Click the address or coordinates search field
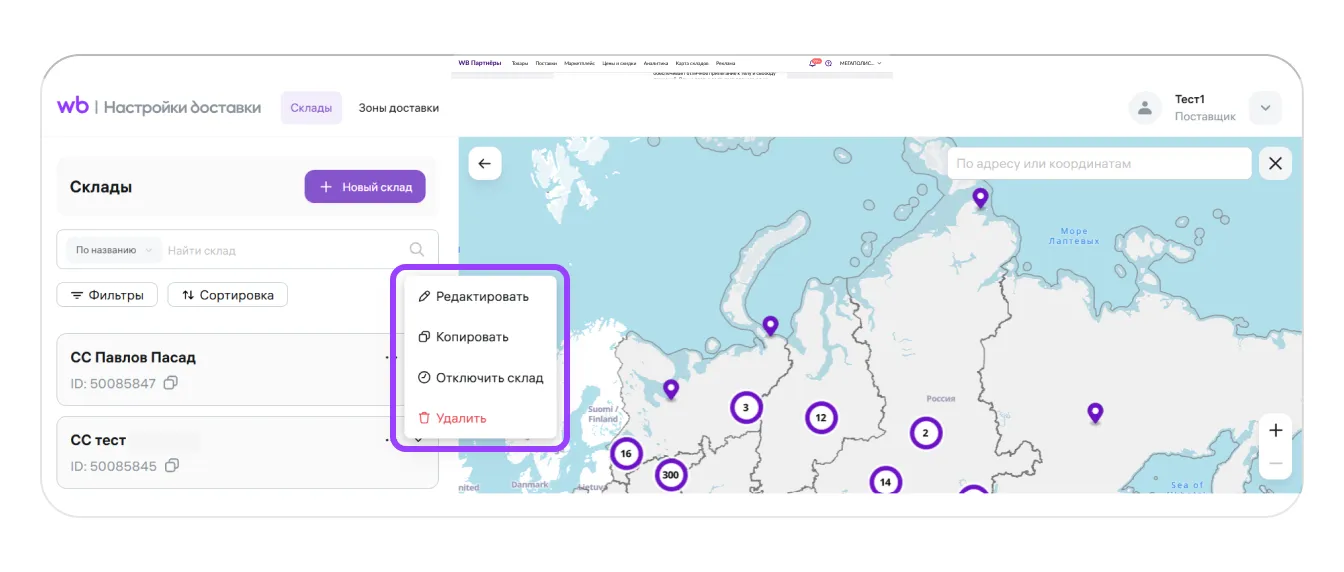Screen dimensions: 1344x572 click(x=1098, y=164)
